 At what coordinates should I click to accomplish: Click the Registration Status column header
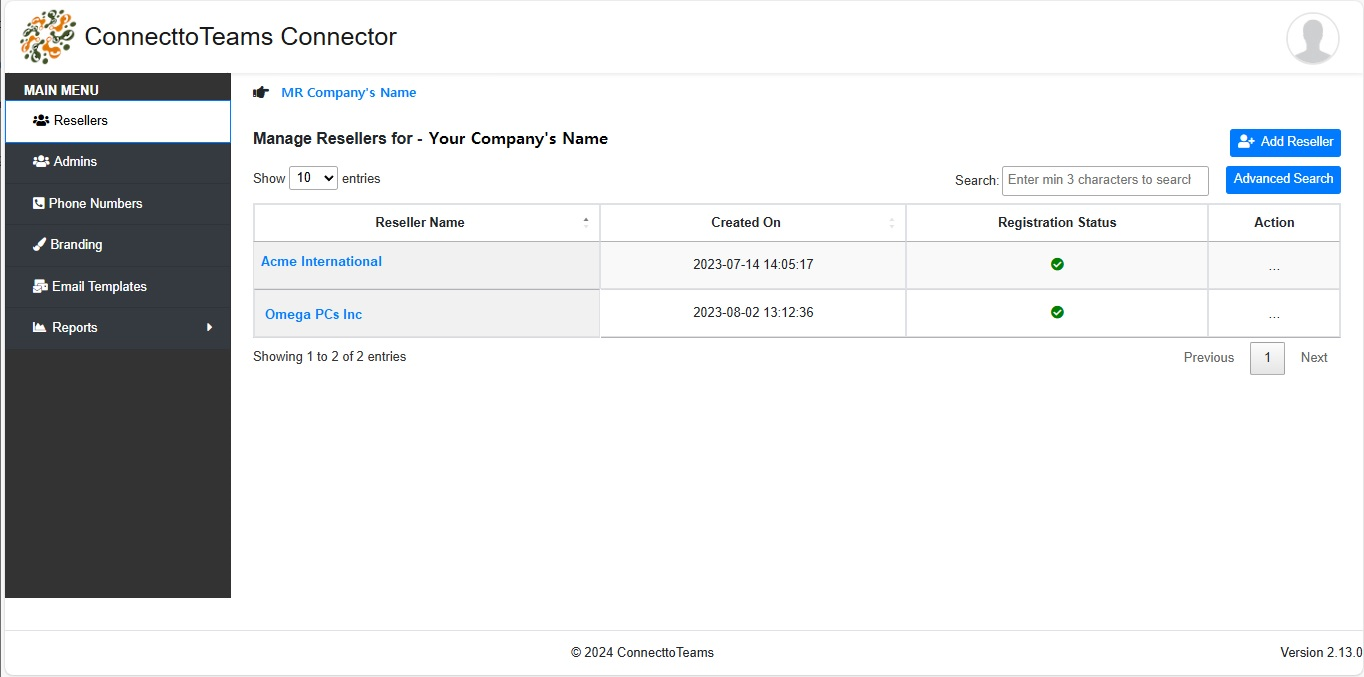click(1057, 223)
